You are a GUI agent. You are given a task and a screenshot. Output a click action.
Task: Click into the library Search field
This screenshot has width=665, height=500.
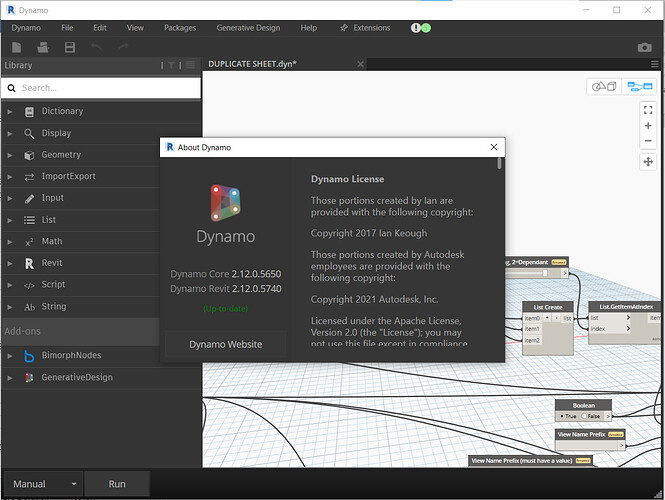click(101, 88)
